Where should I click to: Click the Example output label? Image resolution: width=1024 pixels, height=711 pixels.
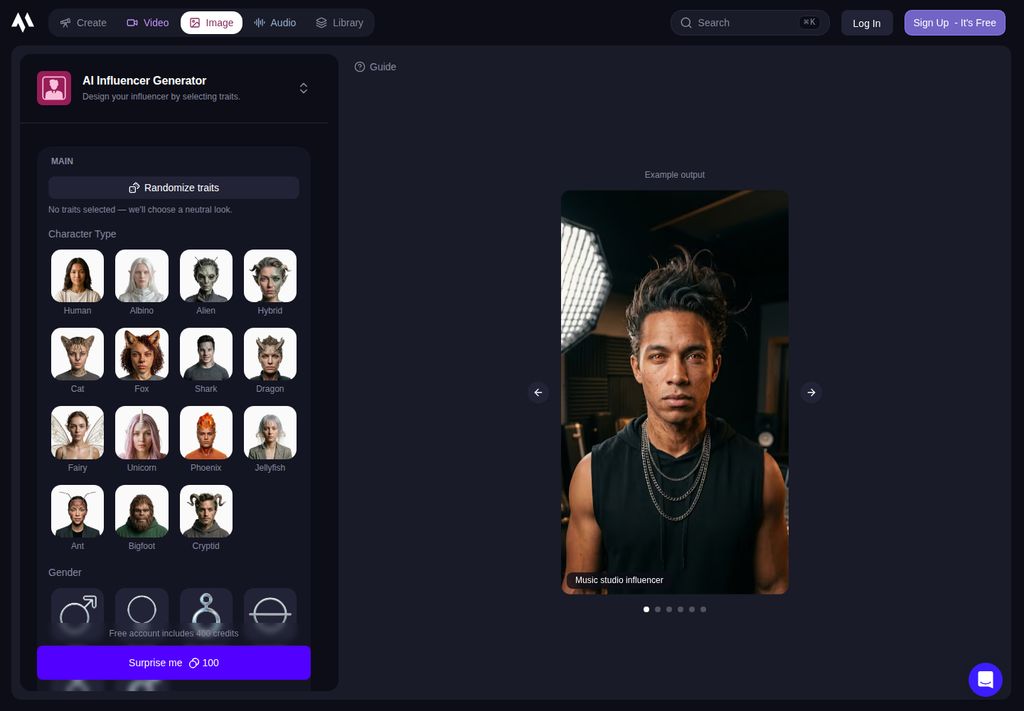(x=675, y=174)
